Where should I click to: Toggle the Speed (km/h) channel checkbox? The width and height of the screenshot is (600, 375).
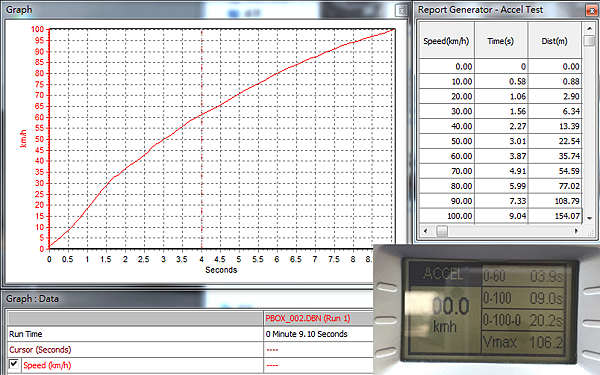(x=14, y=364)
